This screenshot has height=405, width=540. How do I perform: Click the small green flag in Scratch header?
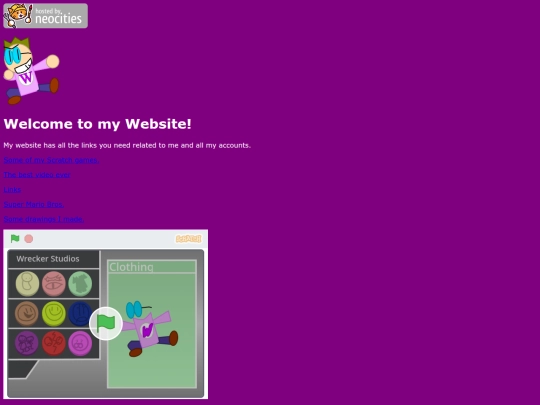tap(15, 239)
